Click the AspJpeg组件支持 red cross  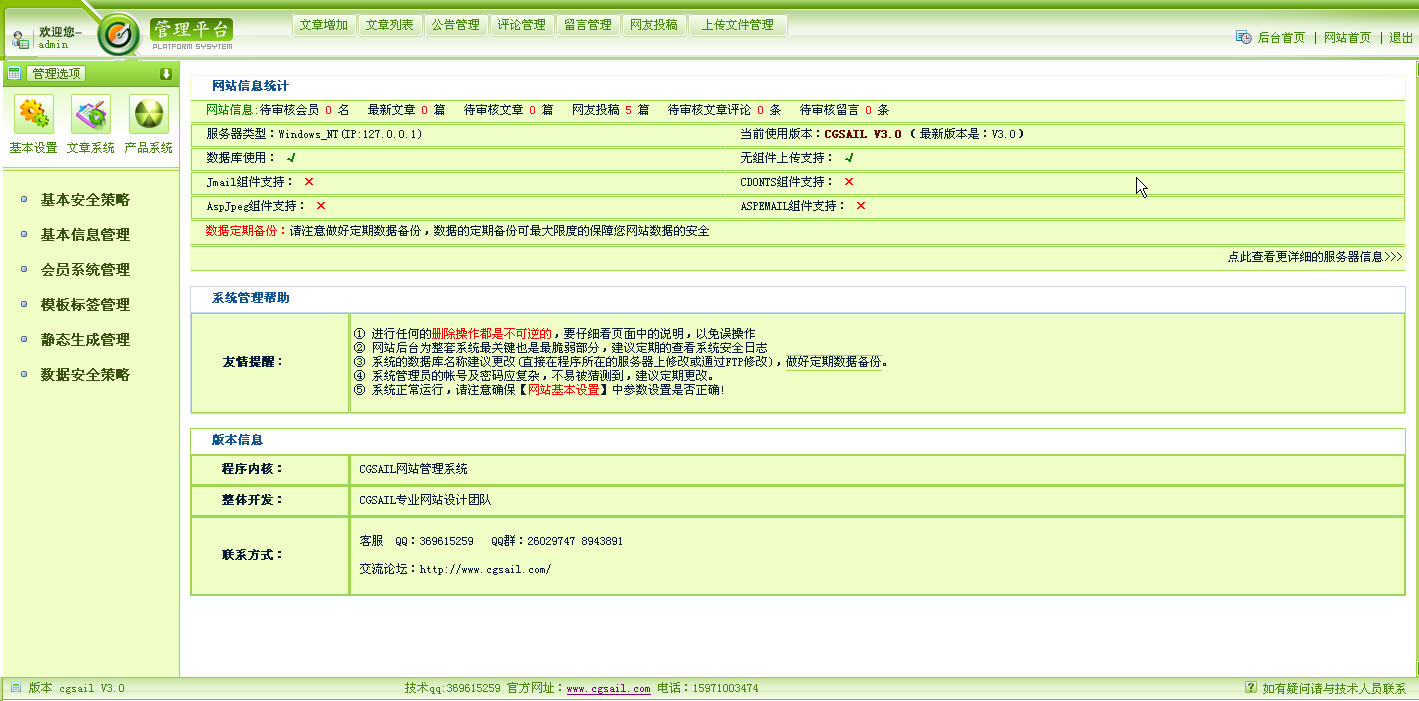tap(321, 206)
